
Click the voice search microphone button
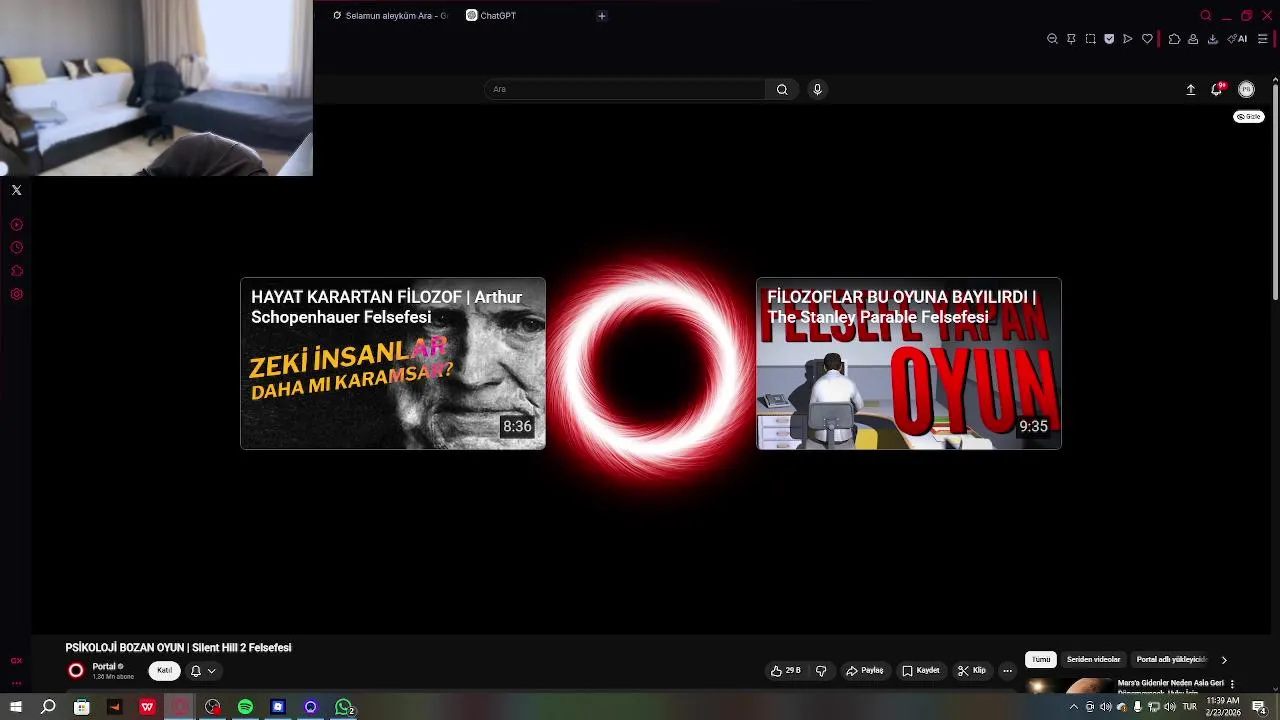(817, 89)
